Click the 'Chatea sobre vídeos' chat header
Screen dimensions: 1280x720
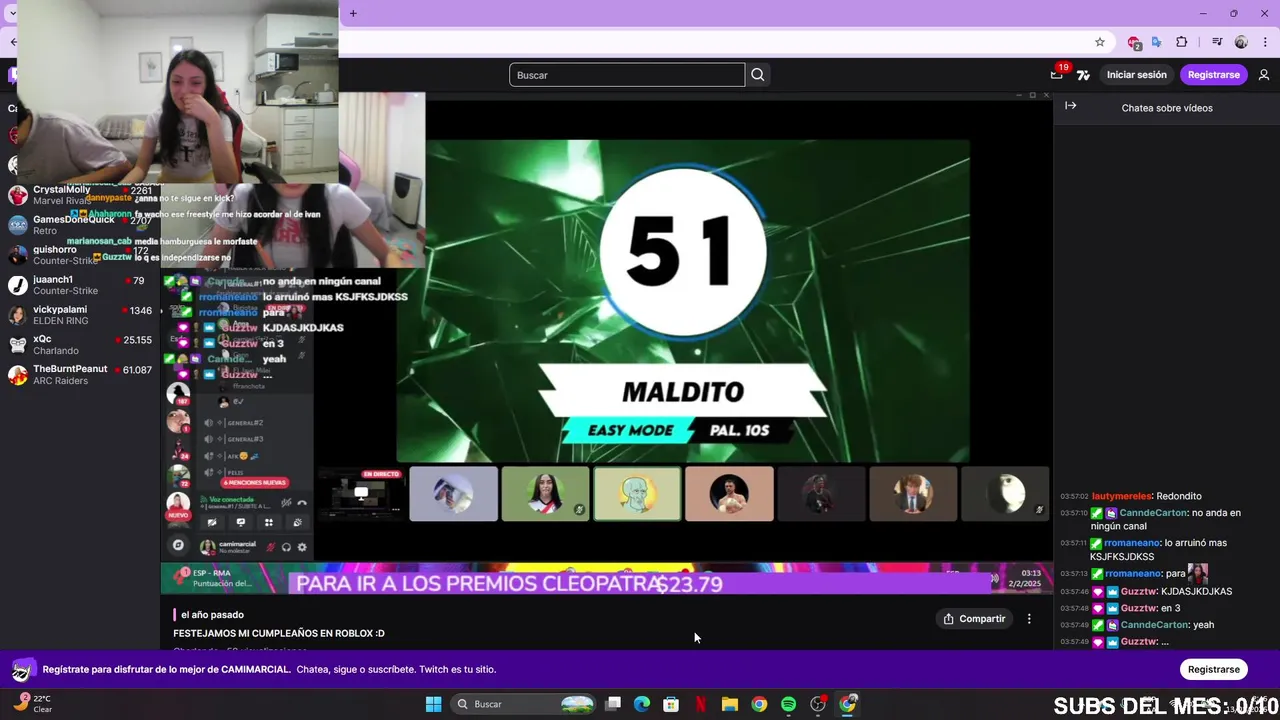pyautogui.click(x=1167, y=108)
